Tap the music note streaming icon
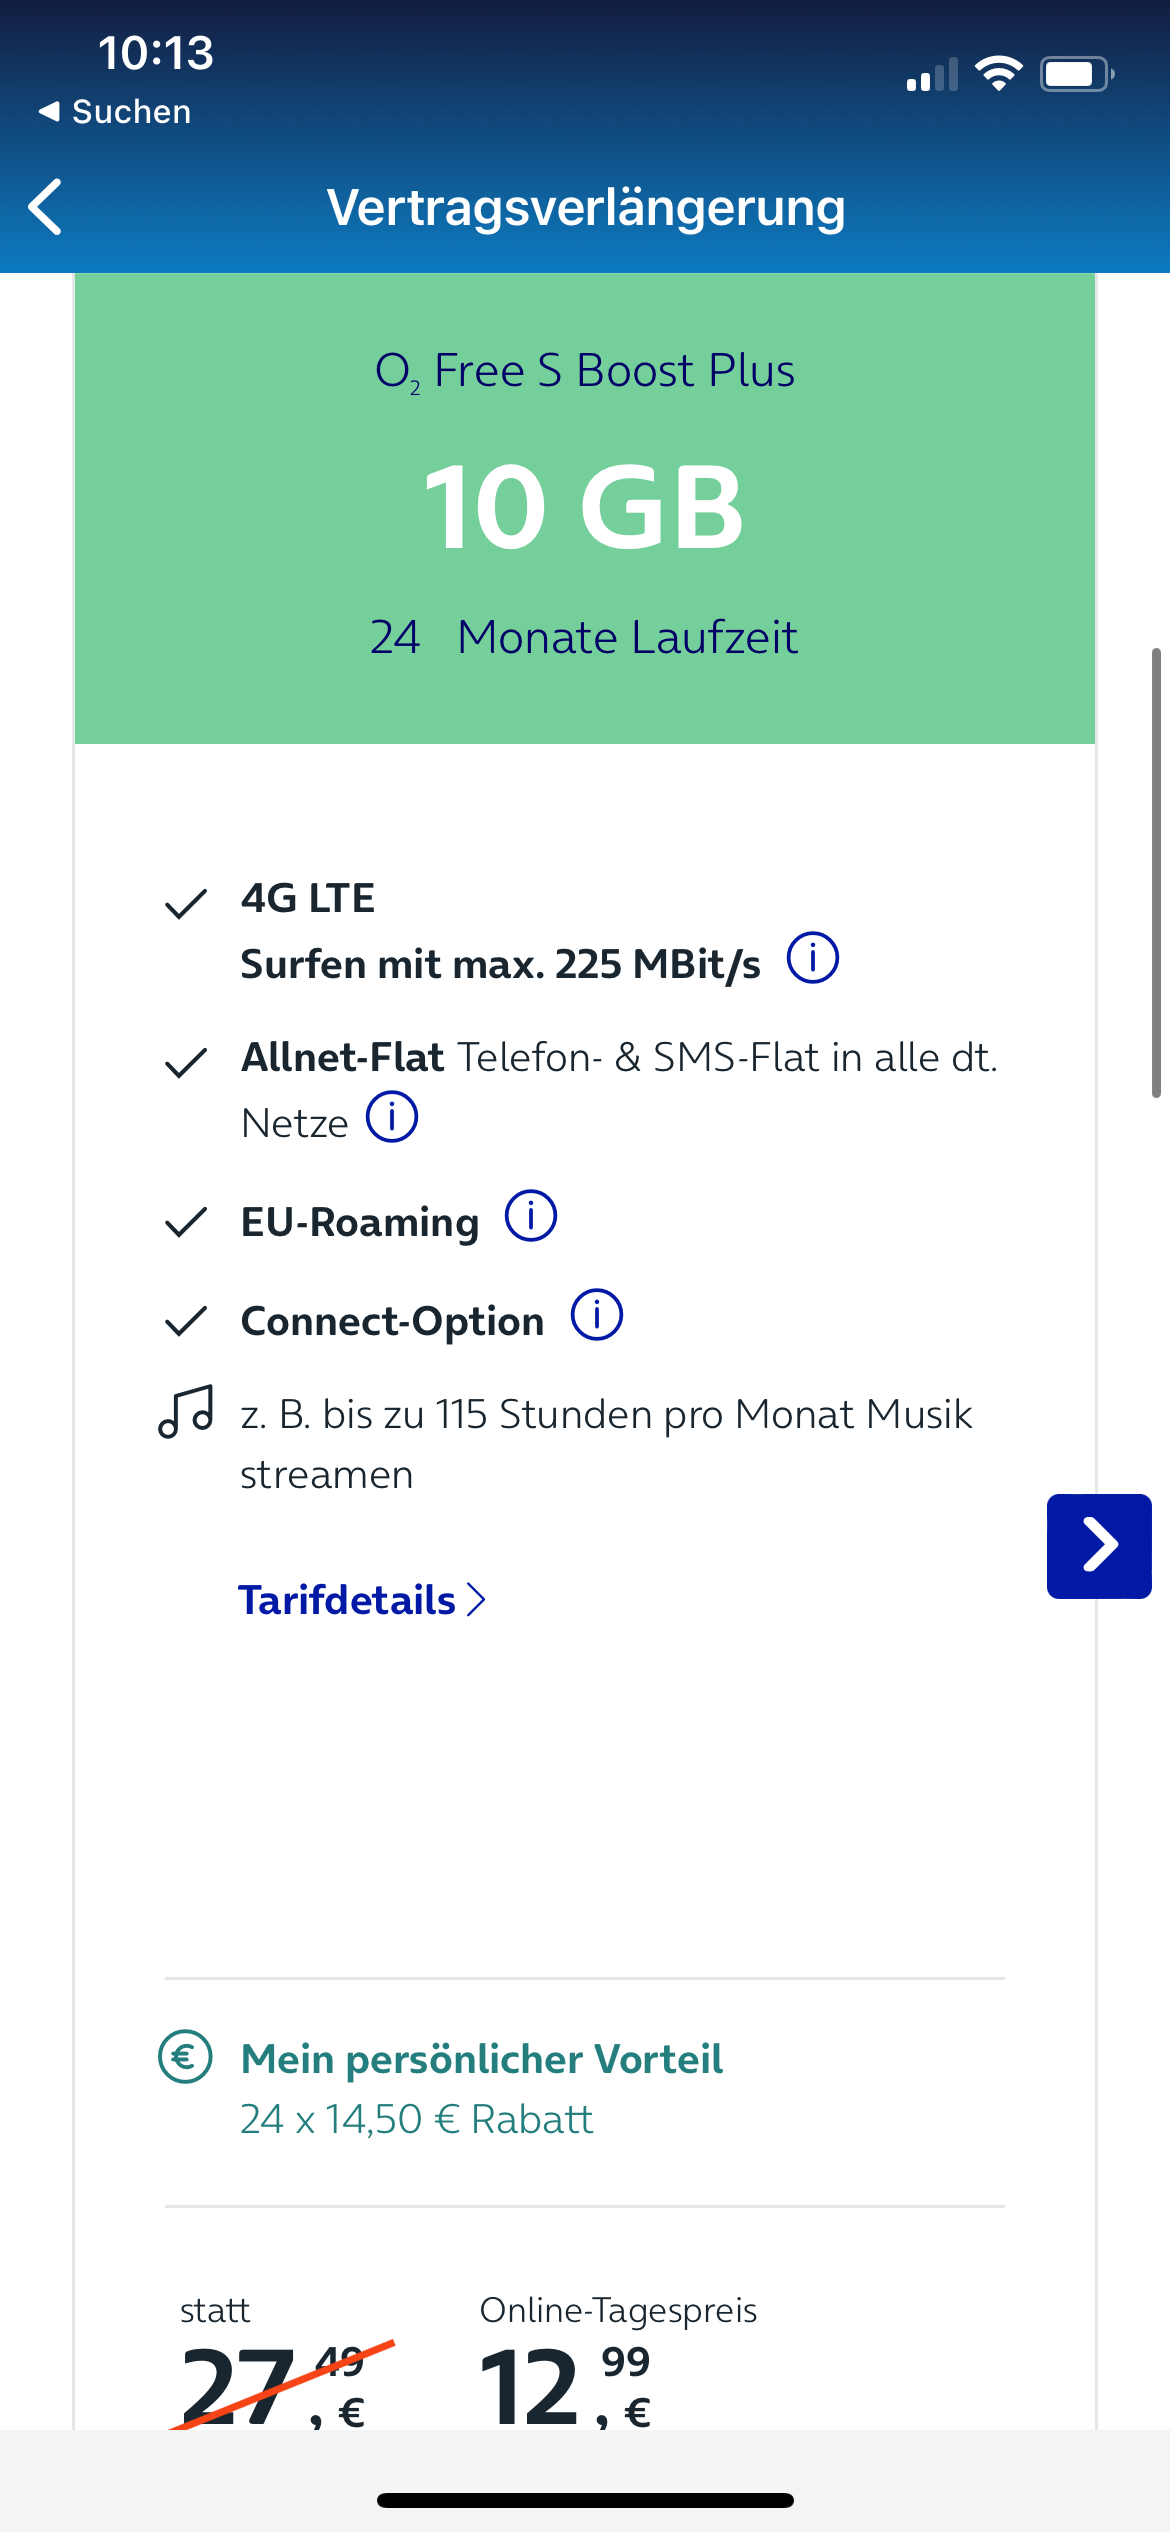This screenshot has width=1170, height=2532. [186, 1412]
